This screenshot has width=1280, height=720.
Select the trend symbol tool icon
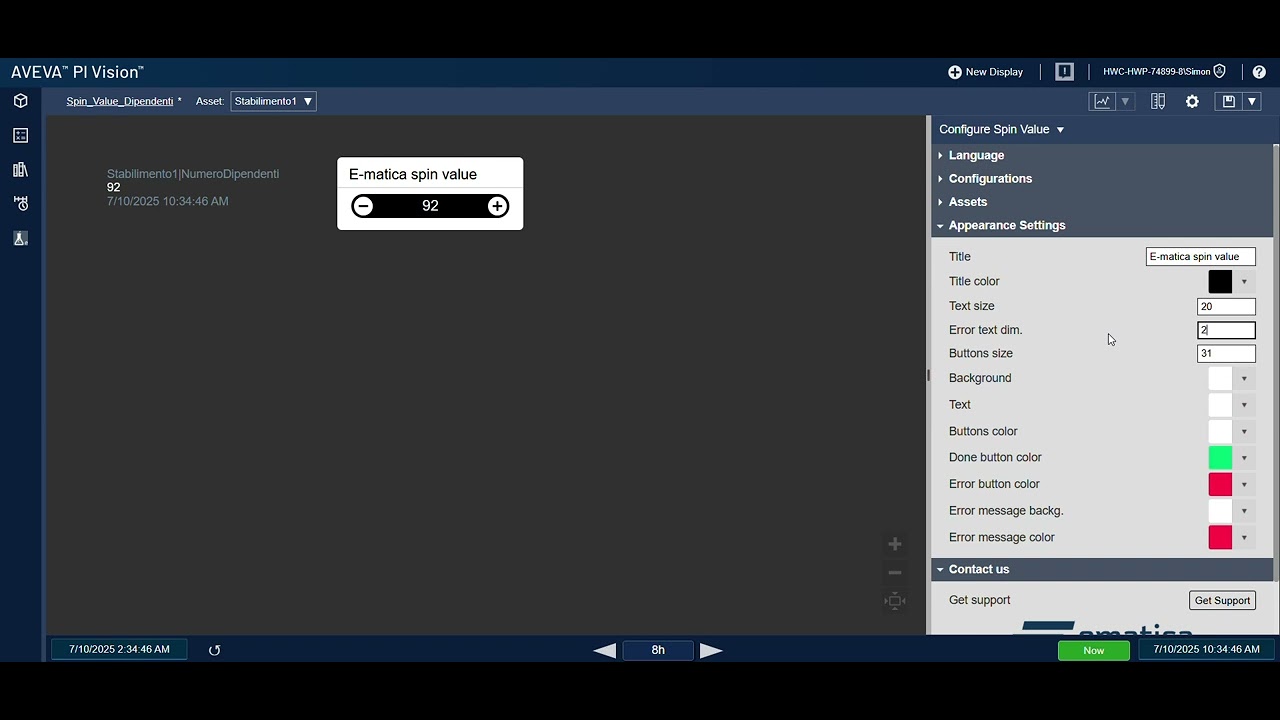(1102, 101)
